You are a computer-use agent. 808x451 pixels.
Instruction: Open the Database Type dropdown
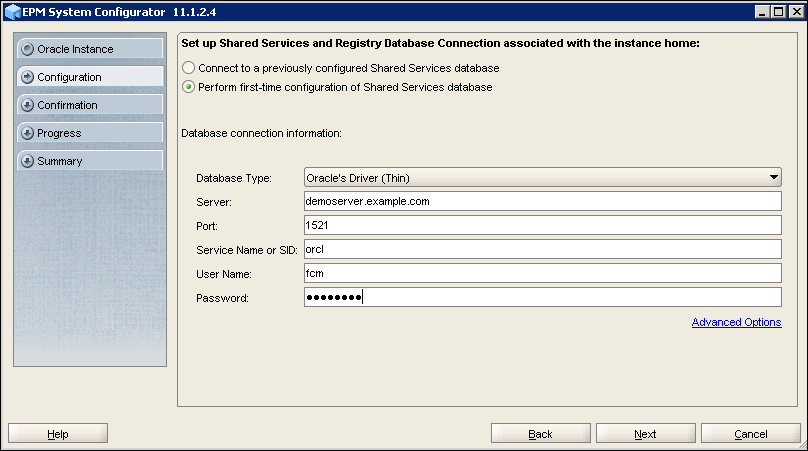543,177
